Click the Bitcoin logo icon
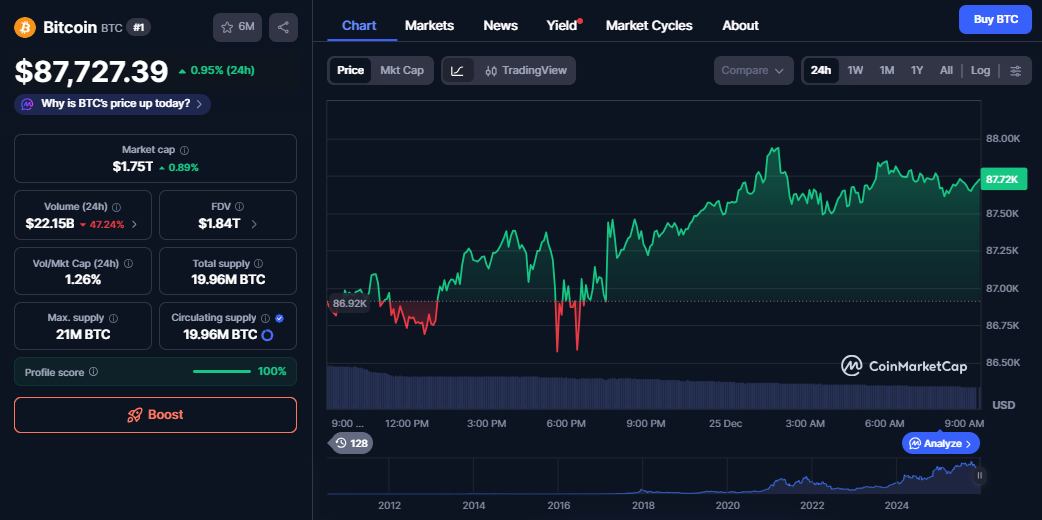This screenshot has width=1042, height=520. [x=25, y=27]
